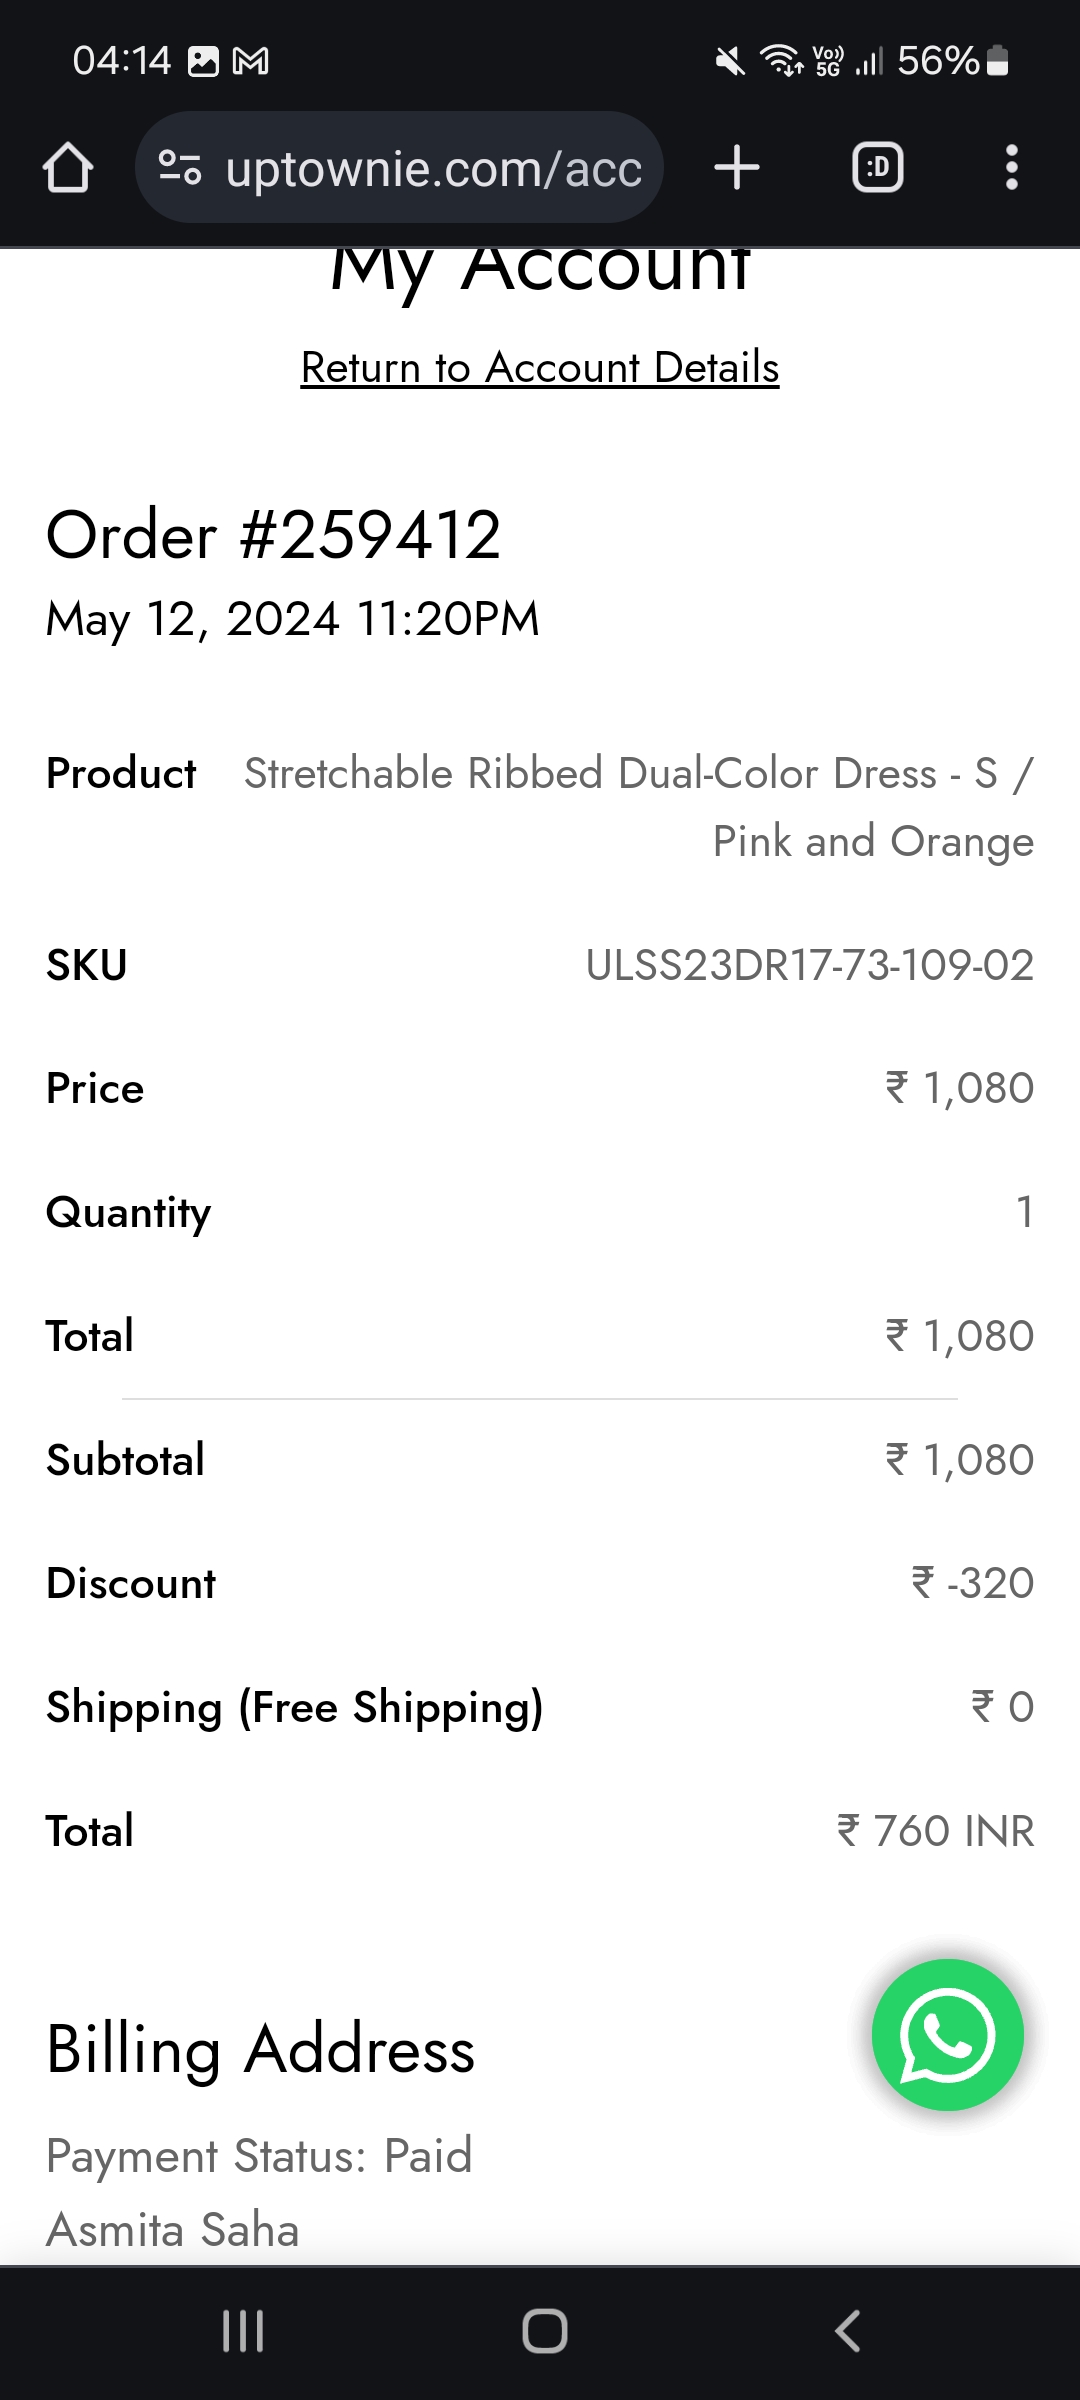
Task: Open site info icon in address bar
Action: (x=181, y=167)
